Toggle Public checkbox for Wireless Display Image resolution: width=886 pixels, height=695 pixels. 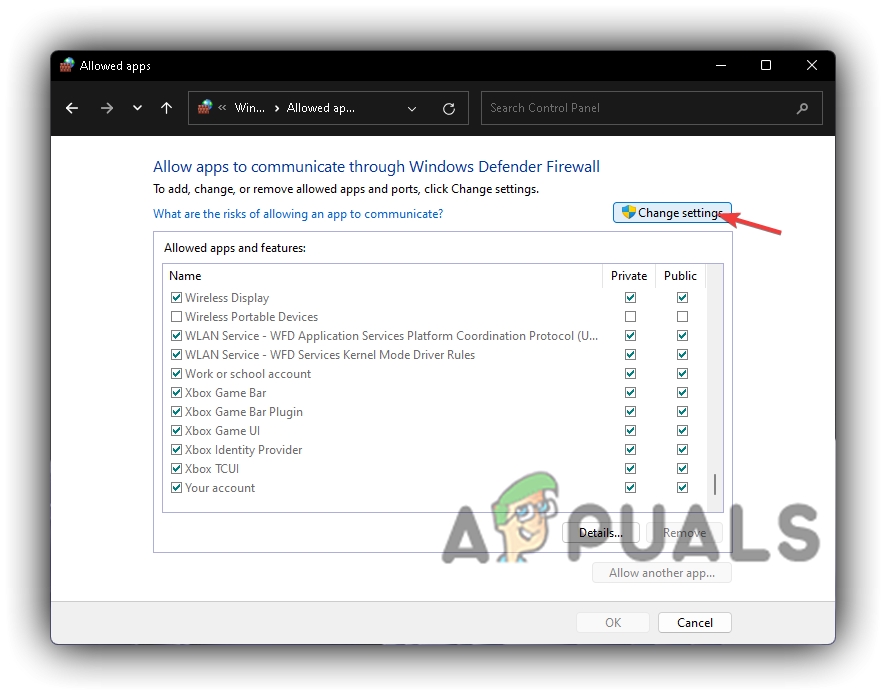[x=683, y=297]
